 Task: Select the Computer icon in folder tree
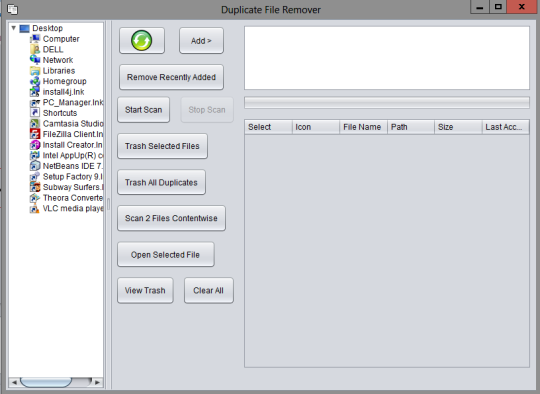point(35,39)
